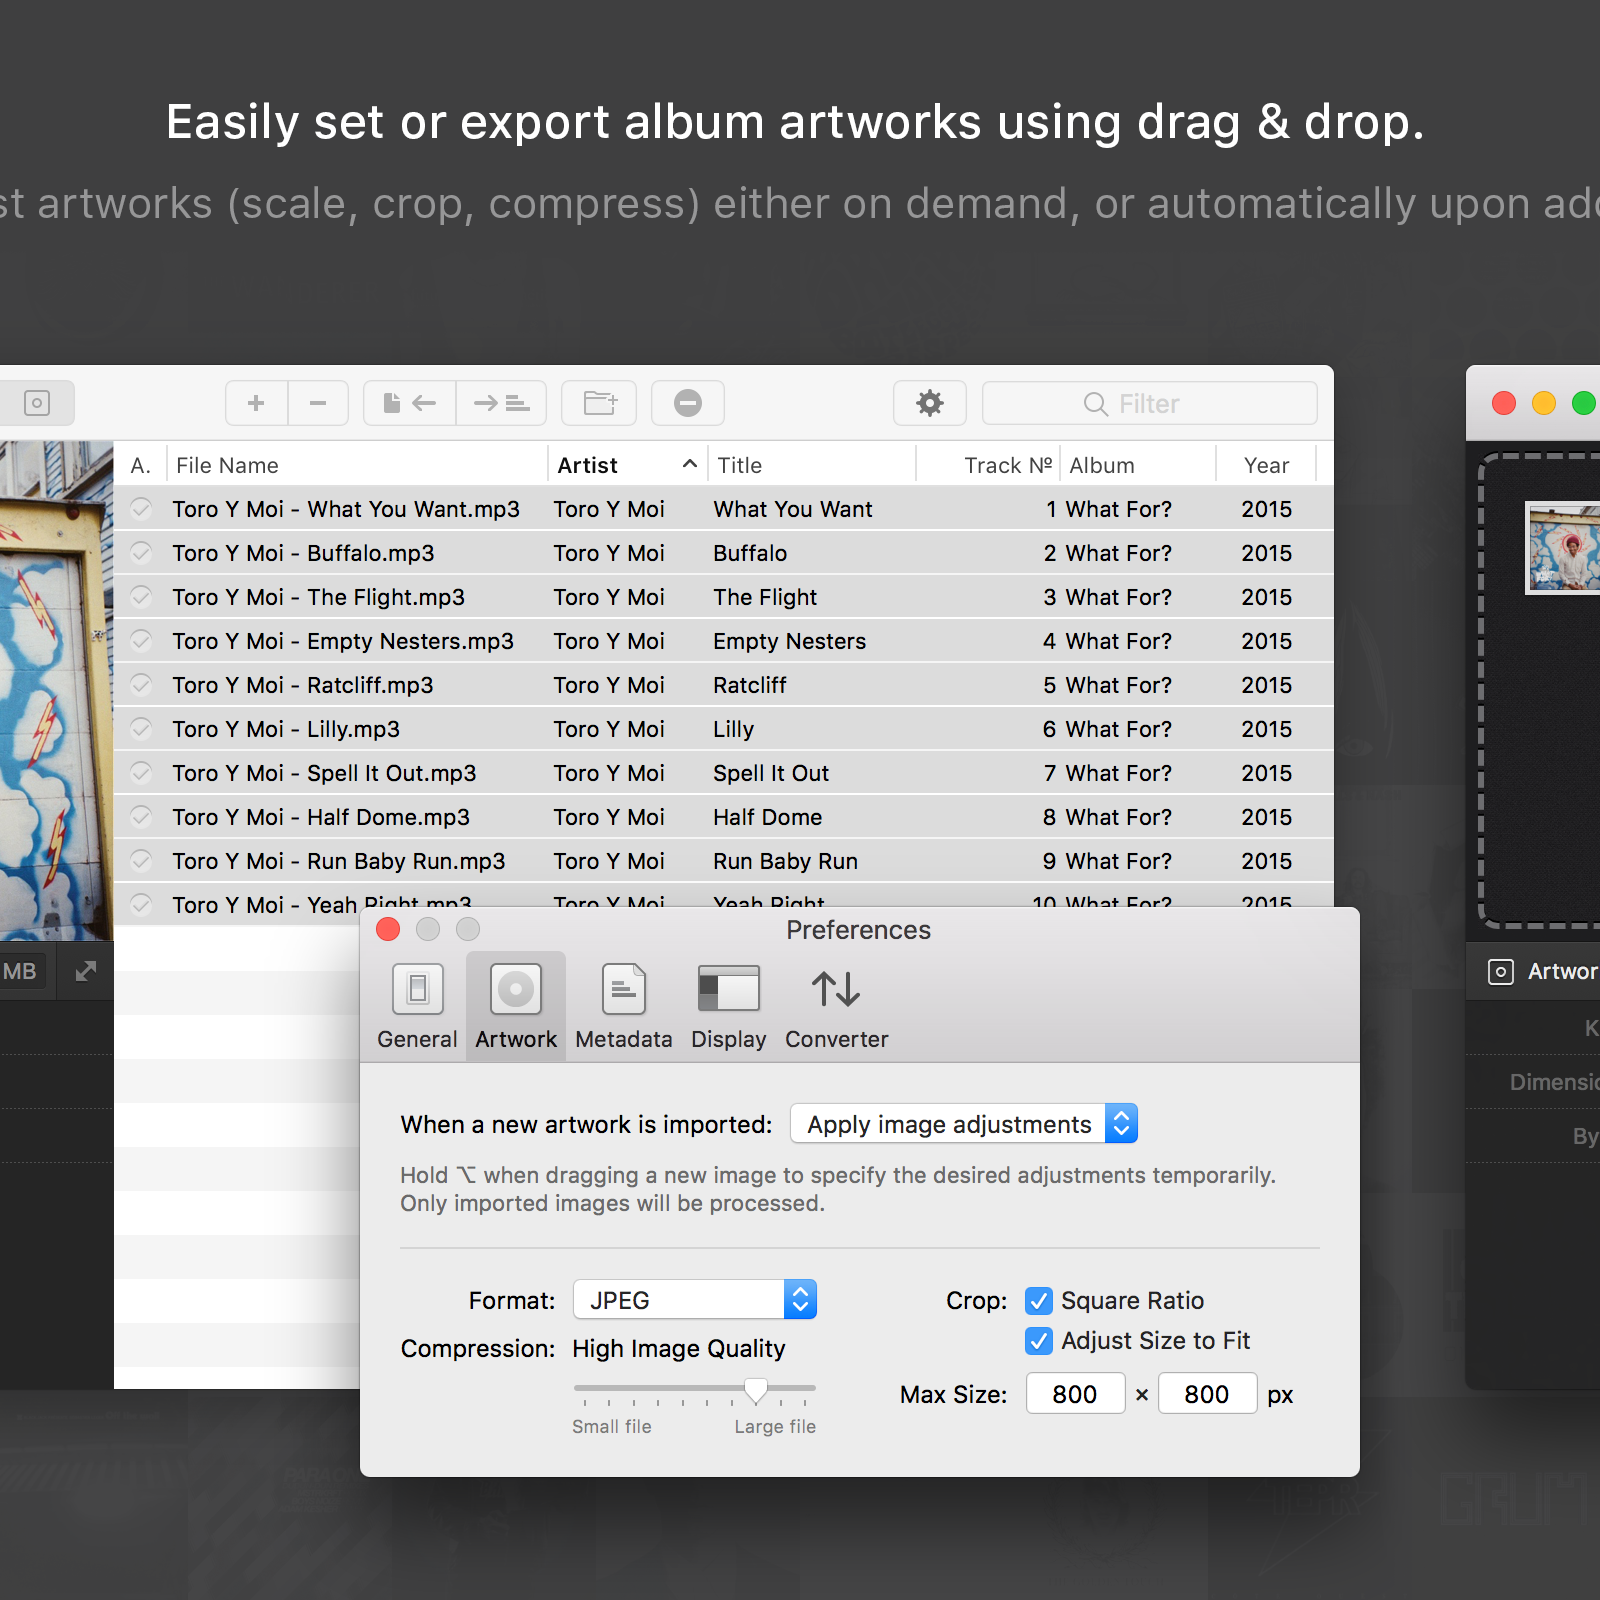Toggle checkmark for Spell It Out.mp3 row
Image resolution: width=1600 pixels, height=1600 pixels.
tap(142, 772)
